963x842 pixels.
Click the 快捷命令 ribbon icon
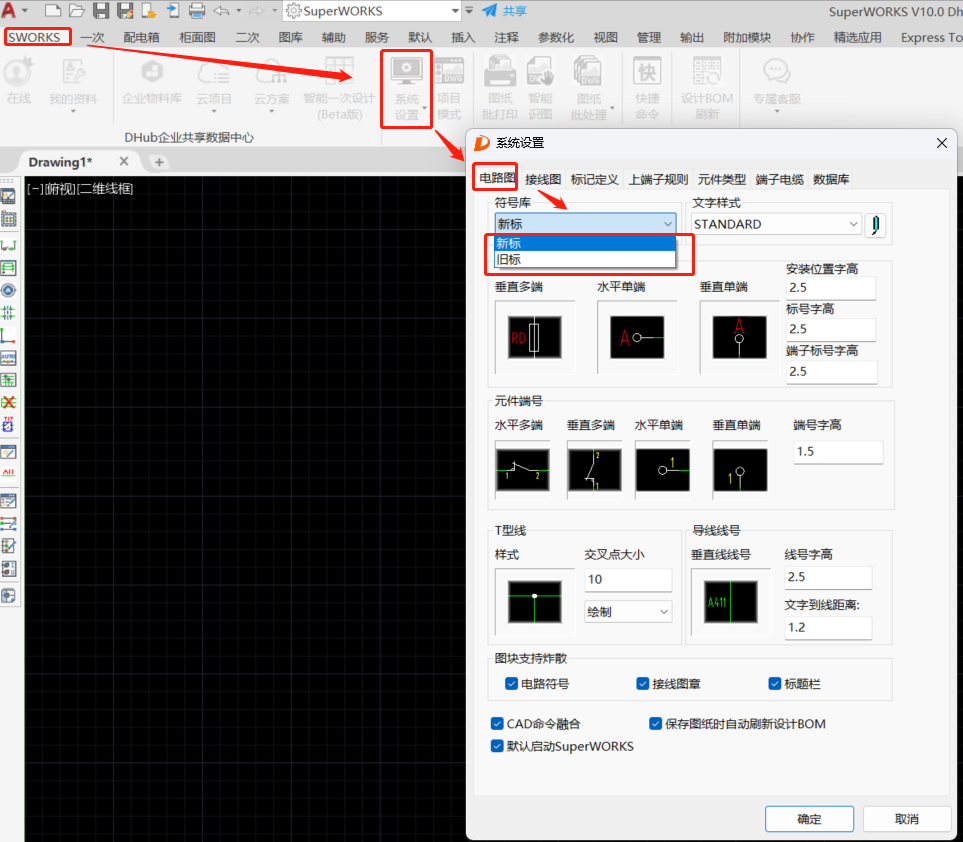[647, 88]
